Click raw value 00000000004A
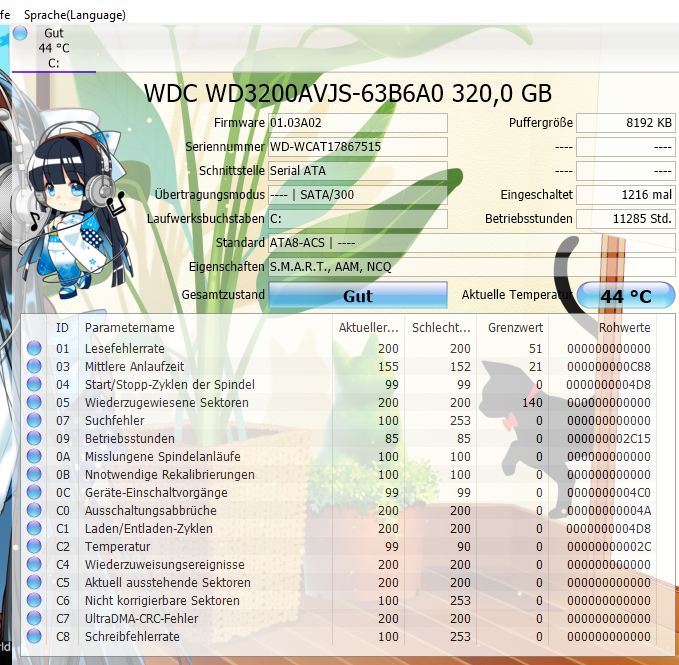 coord(609,510)
